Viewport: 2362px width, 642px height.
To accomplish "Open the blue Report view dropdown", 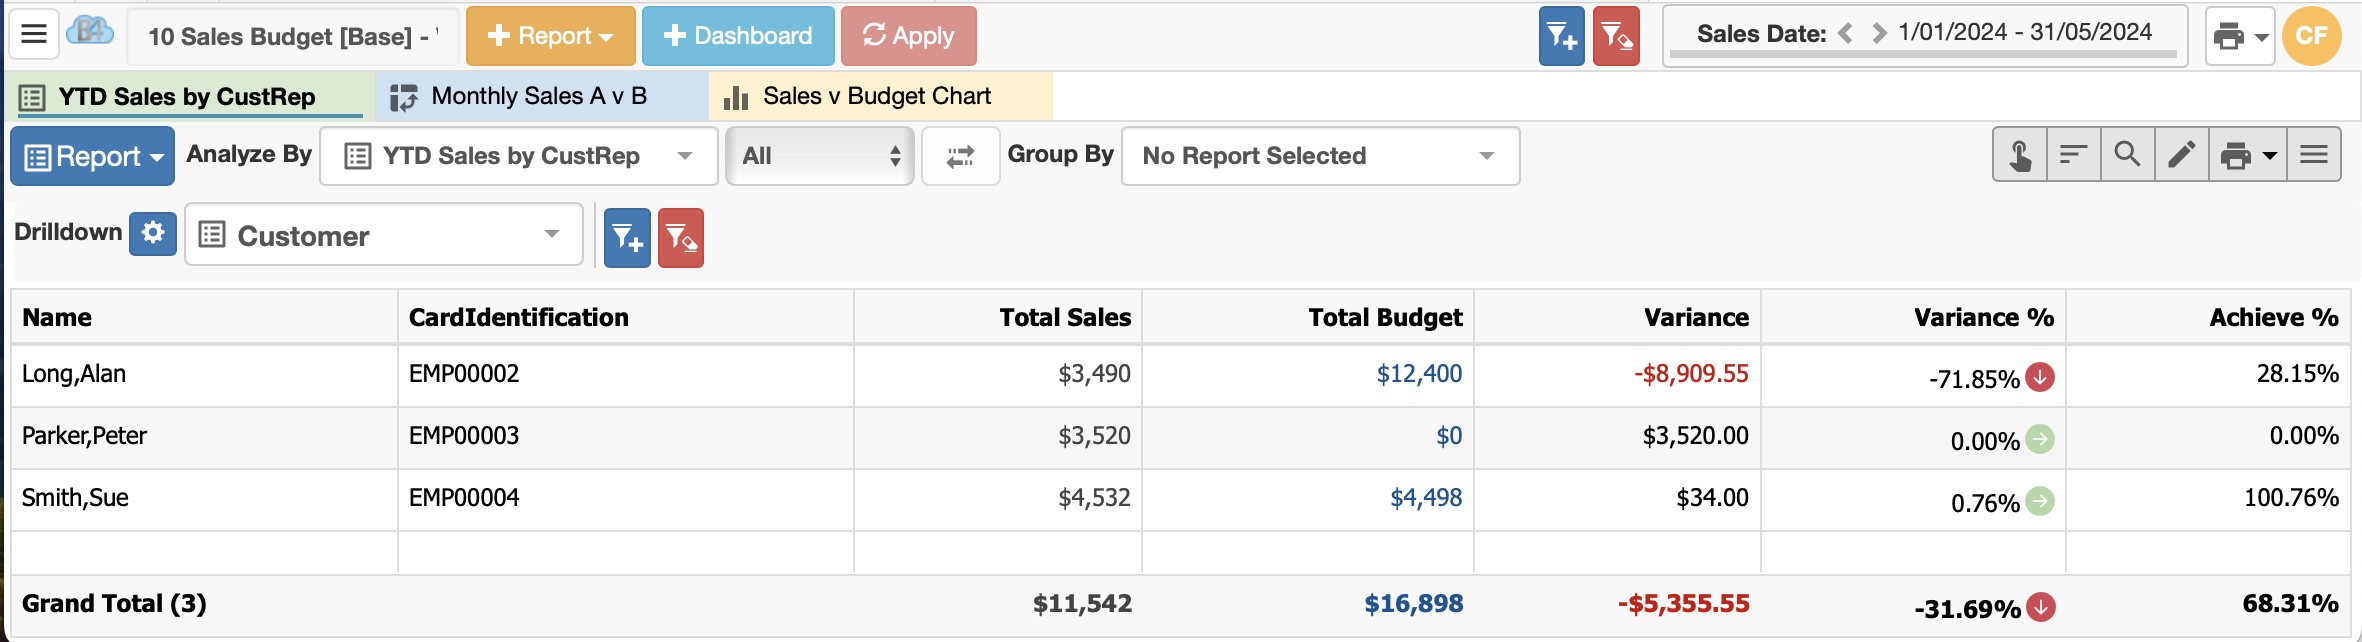I will click(92, 156).
